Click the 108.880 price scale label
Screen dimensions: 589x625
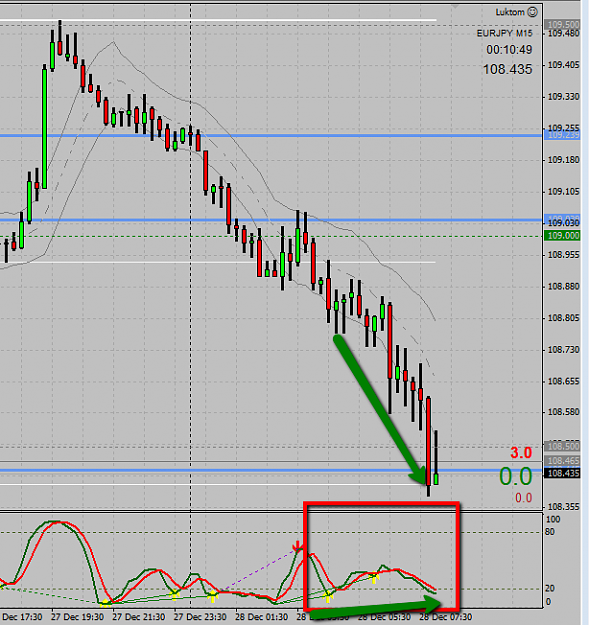click(x=563, y=286)
